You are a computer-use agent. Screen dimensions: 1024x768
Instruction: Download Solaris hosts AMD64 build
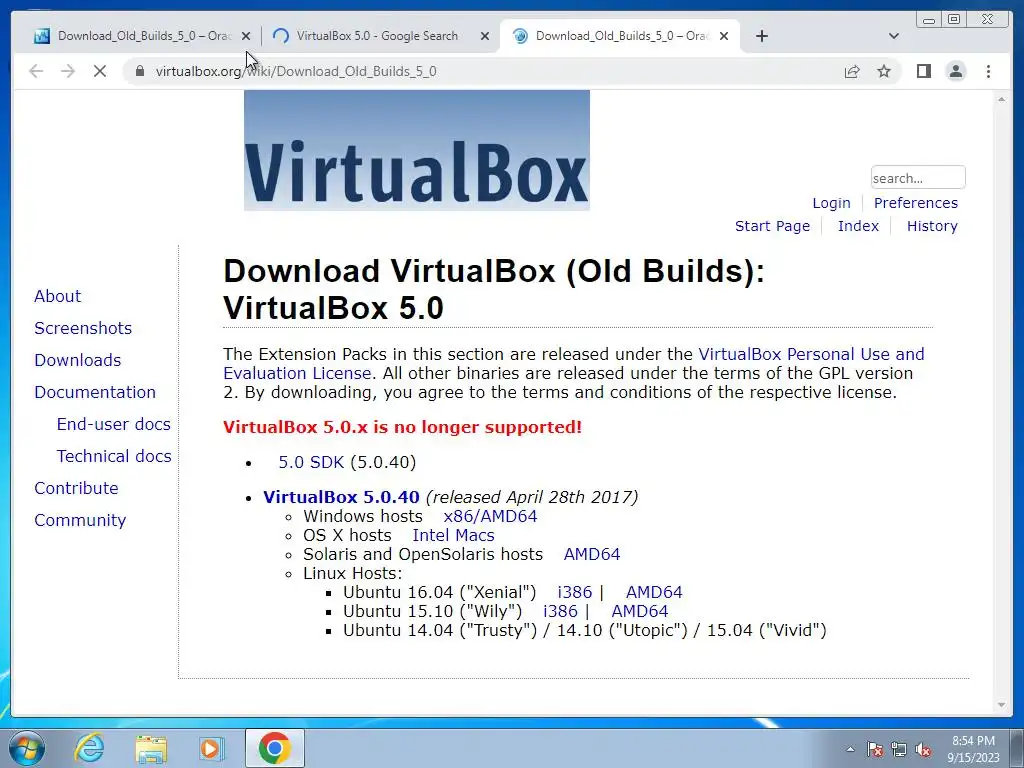click(592, 554)
